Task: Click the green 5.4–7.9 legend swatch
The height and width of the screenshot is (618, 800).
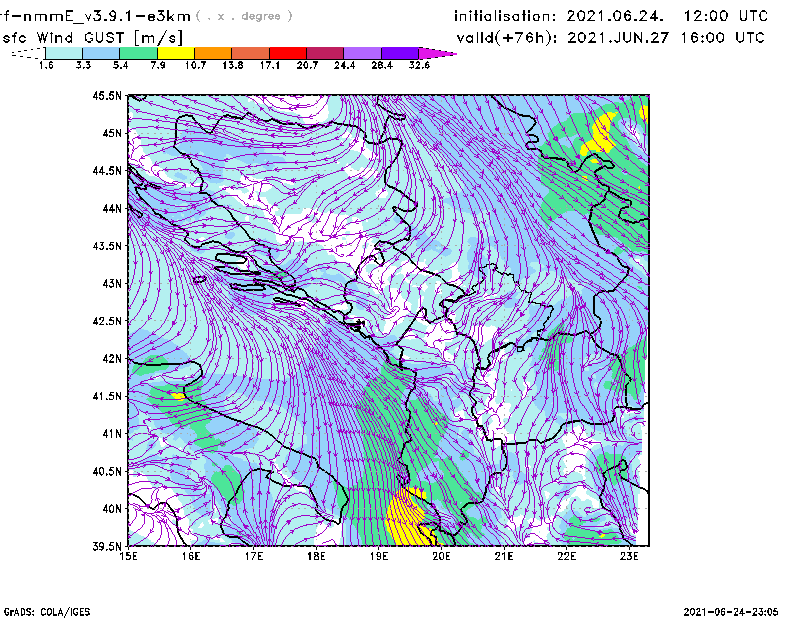Action: pyautogui.click(x=138, y=53)
